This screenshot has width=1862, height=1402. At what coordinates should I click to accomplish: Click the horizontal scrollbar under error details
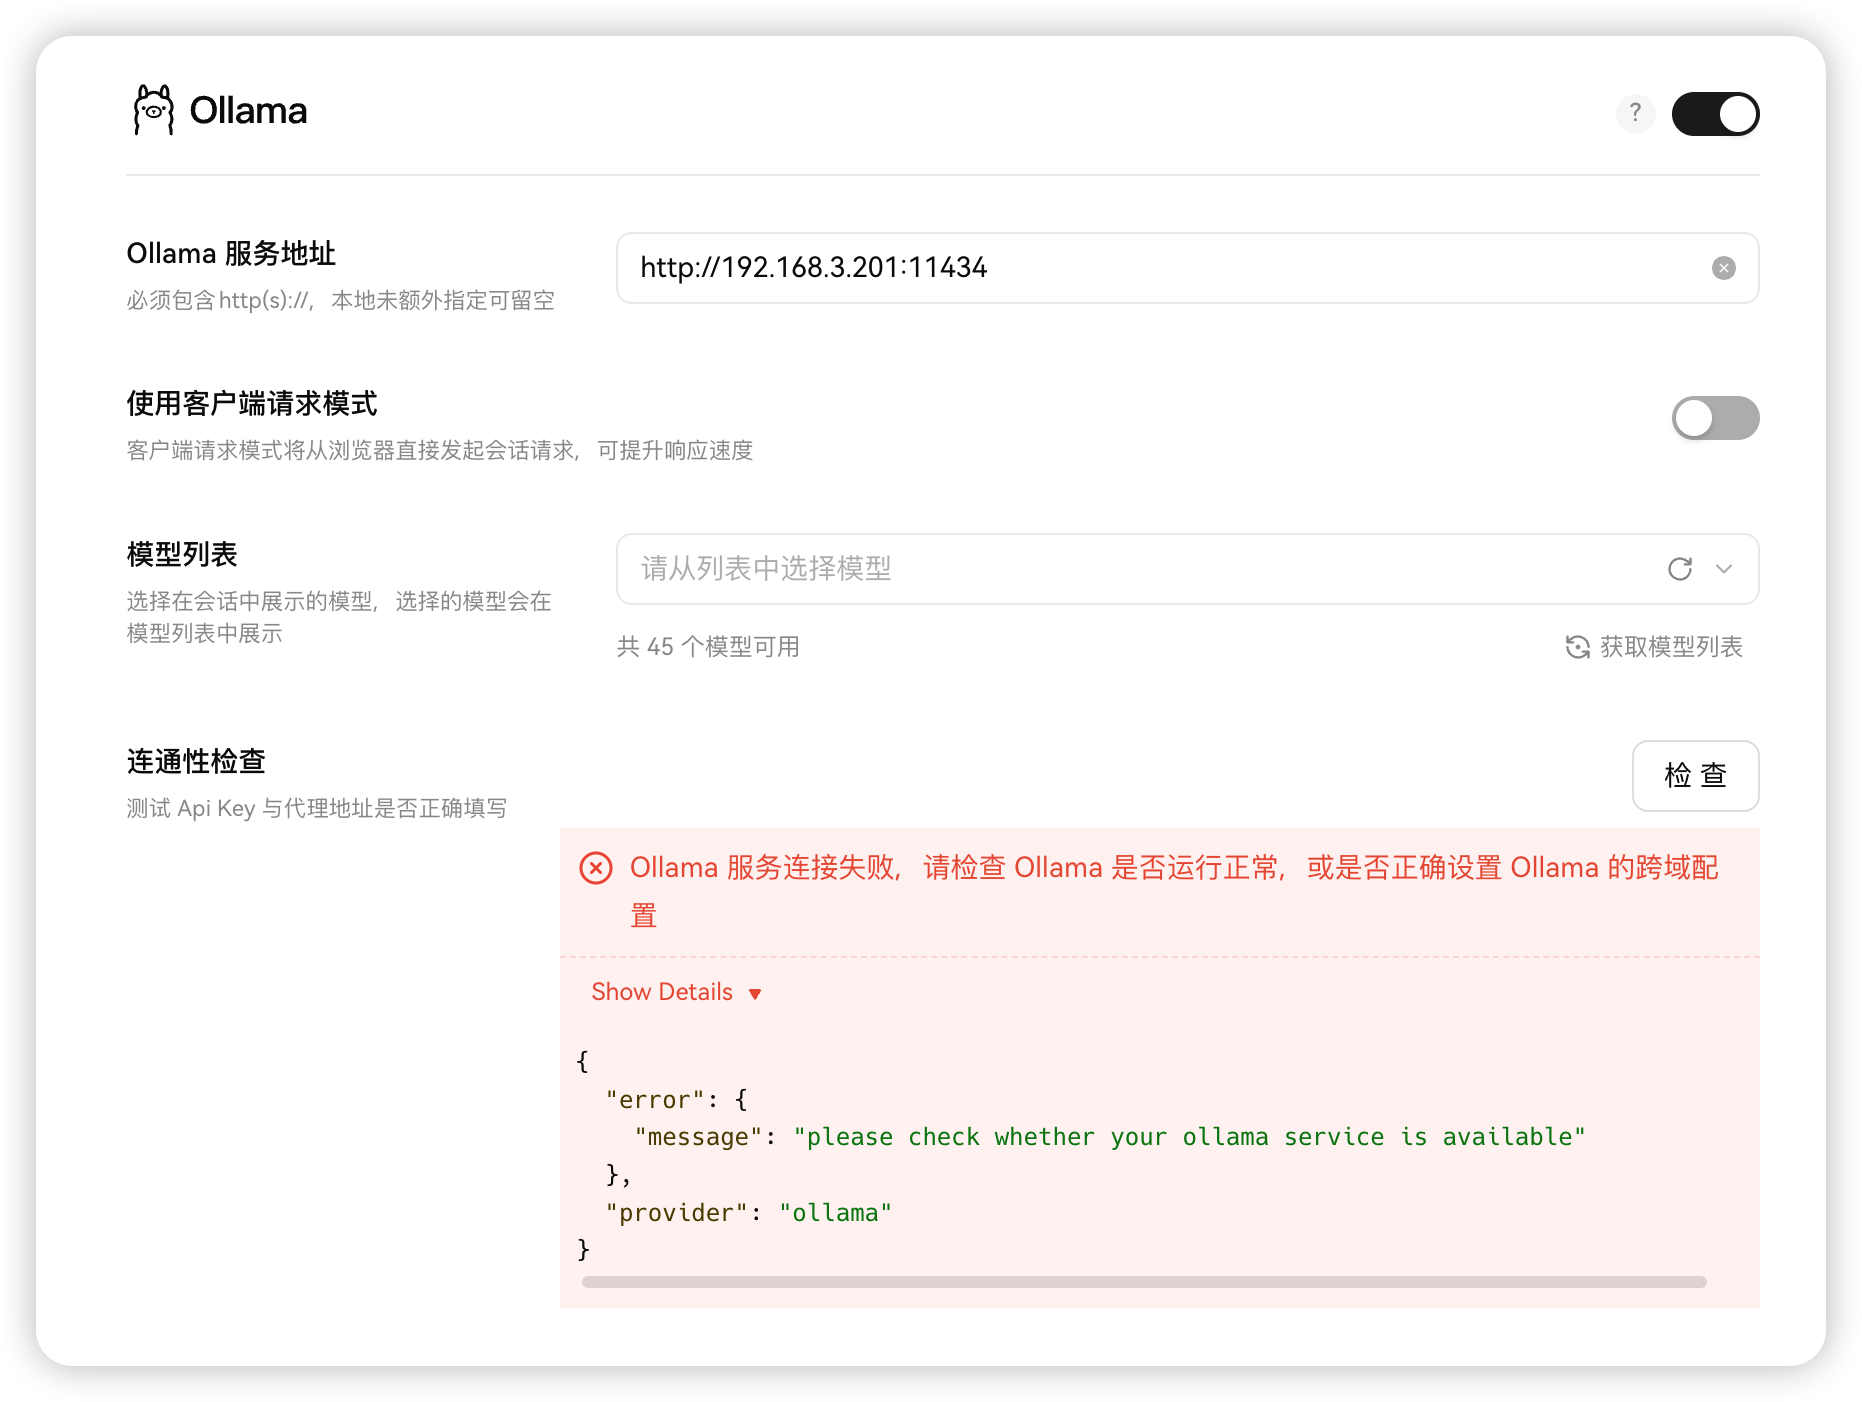click(1144, 1282)
